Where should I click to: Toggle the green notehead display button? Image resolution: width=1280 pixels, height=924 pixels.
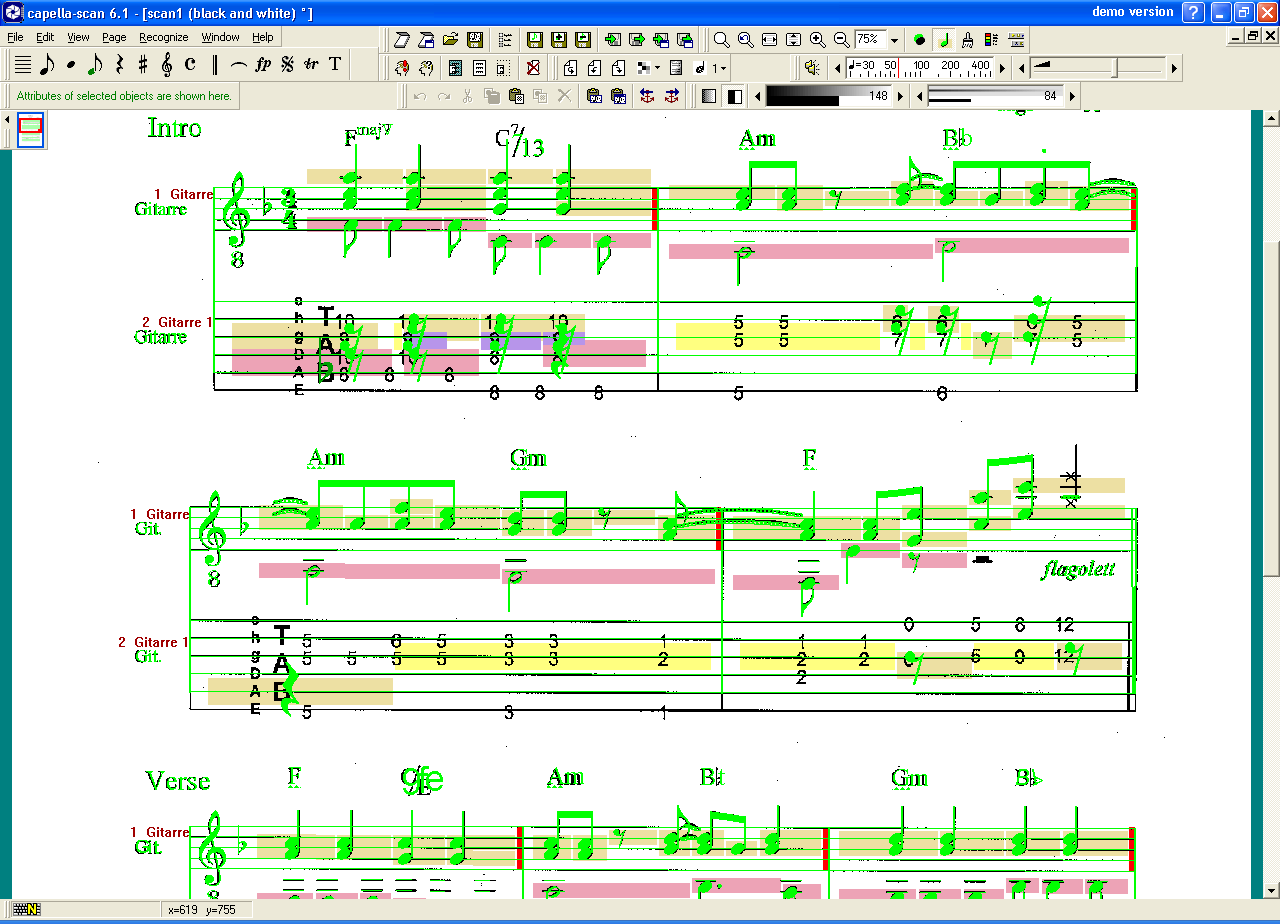coord(919,40)
